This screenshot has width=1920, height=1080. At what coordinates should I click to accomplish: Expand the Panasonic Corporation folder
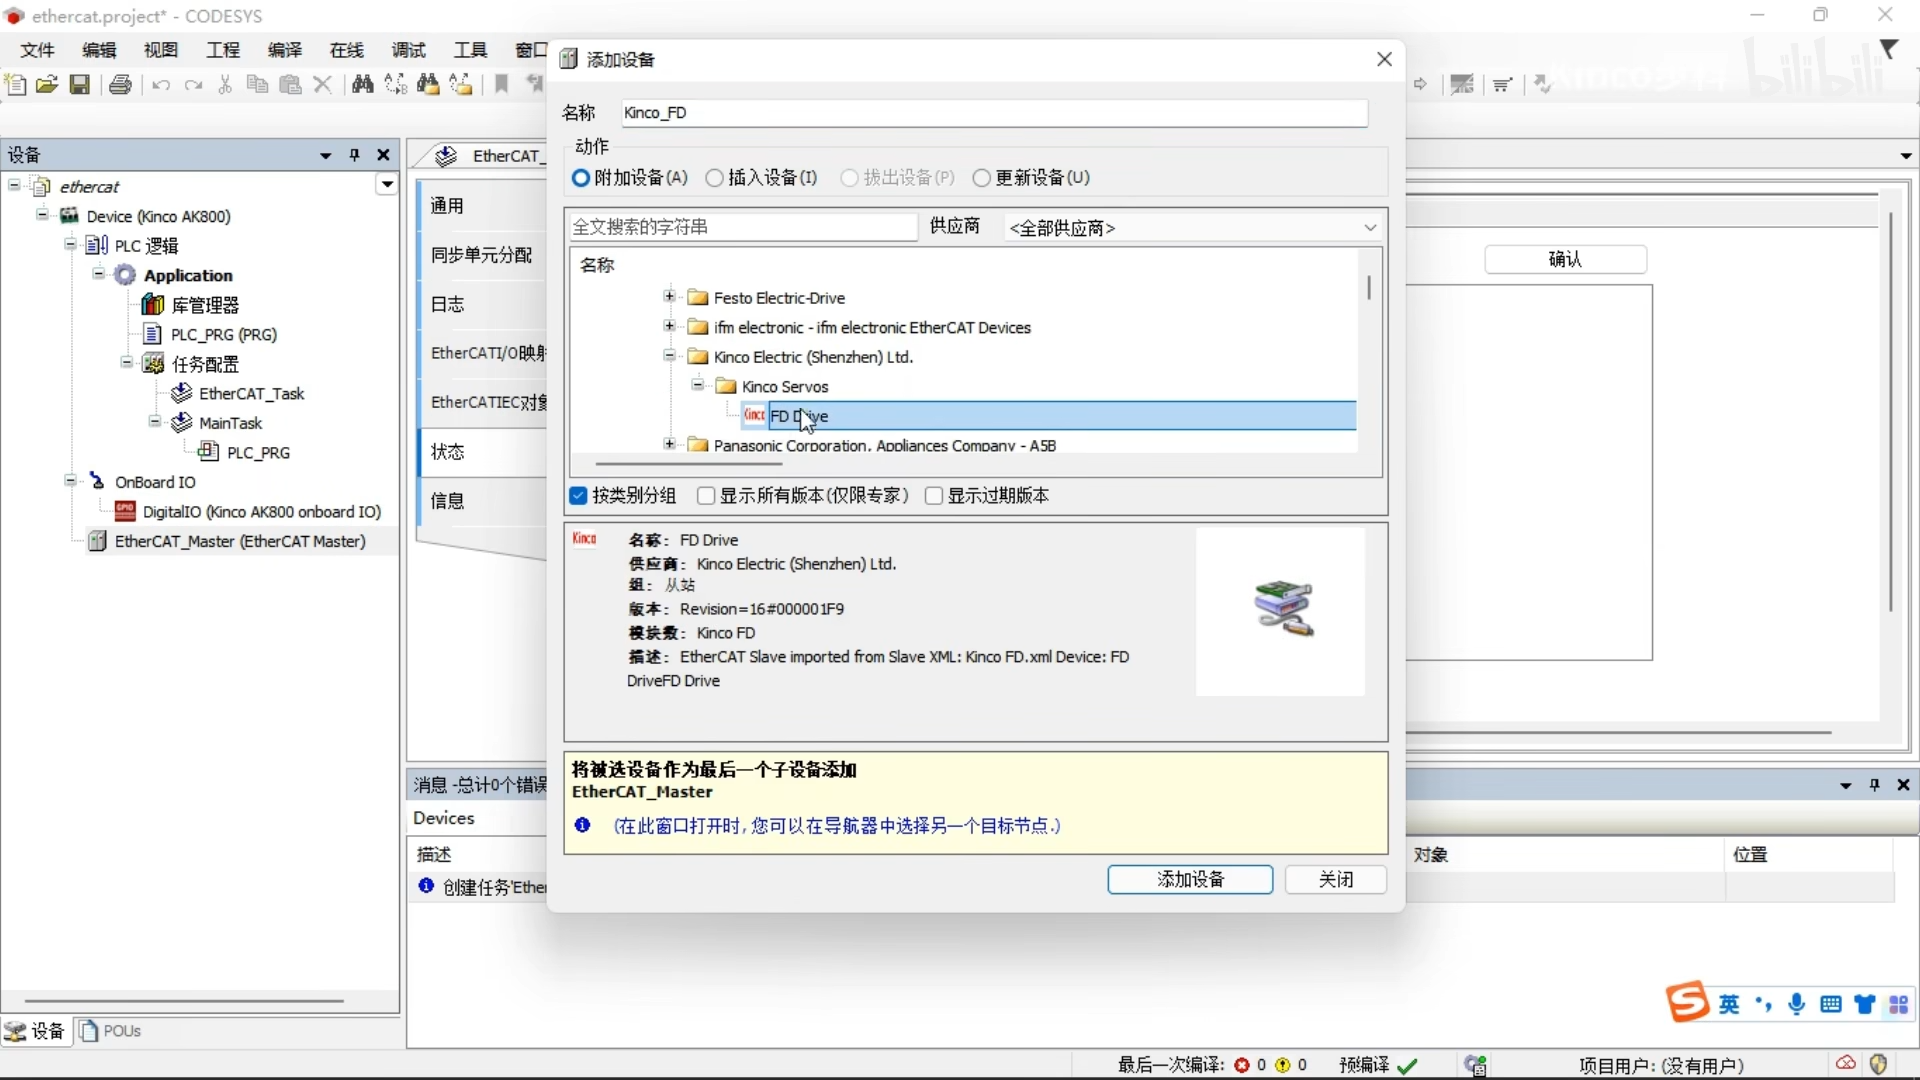click(x=669, y=444)
